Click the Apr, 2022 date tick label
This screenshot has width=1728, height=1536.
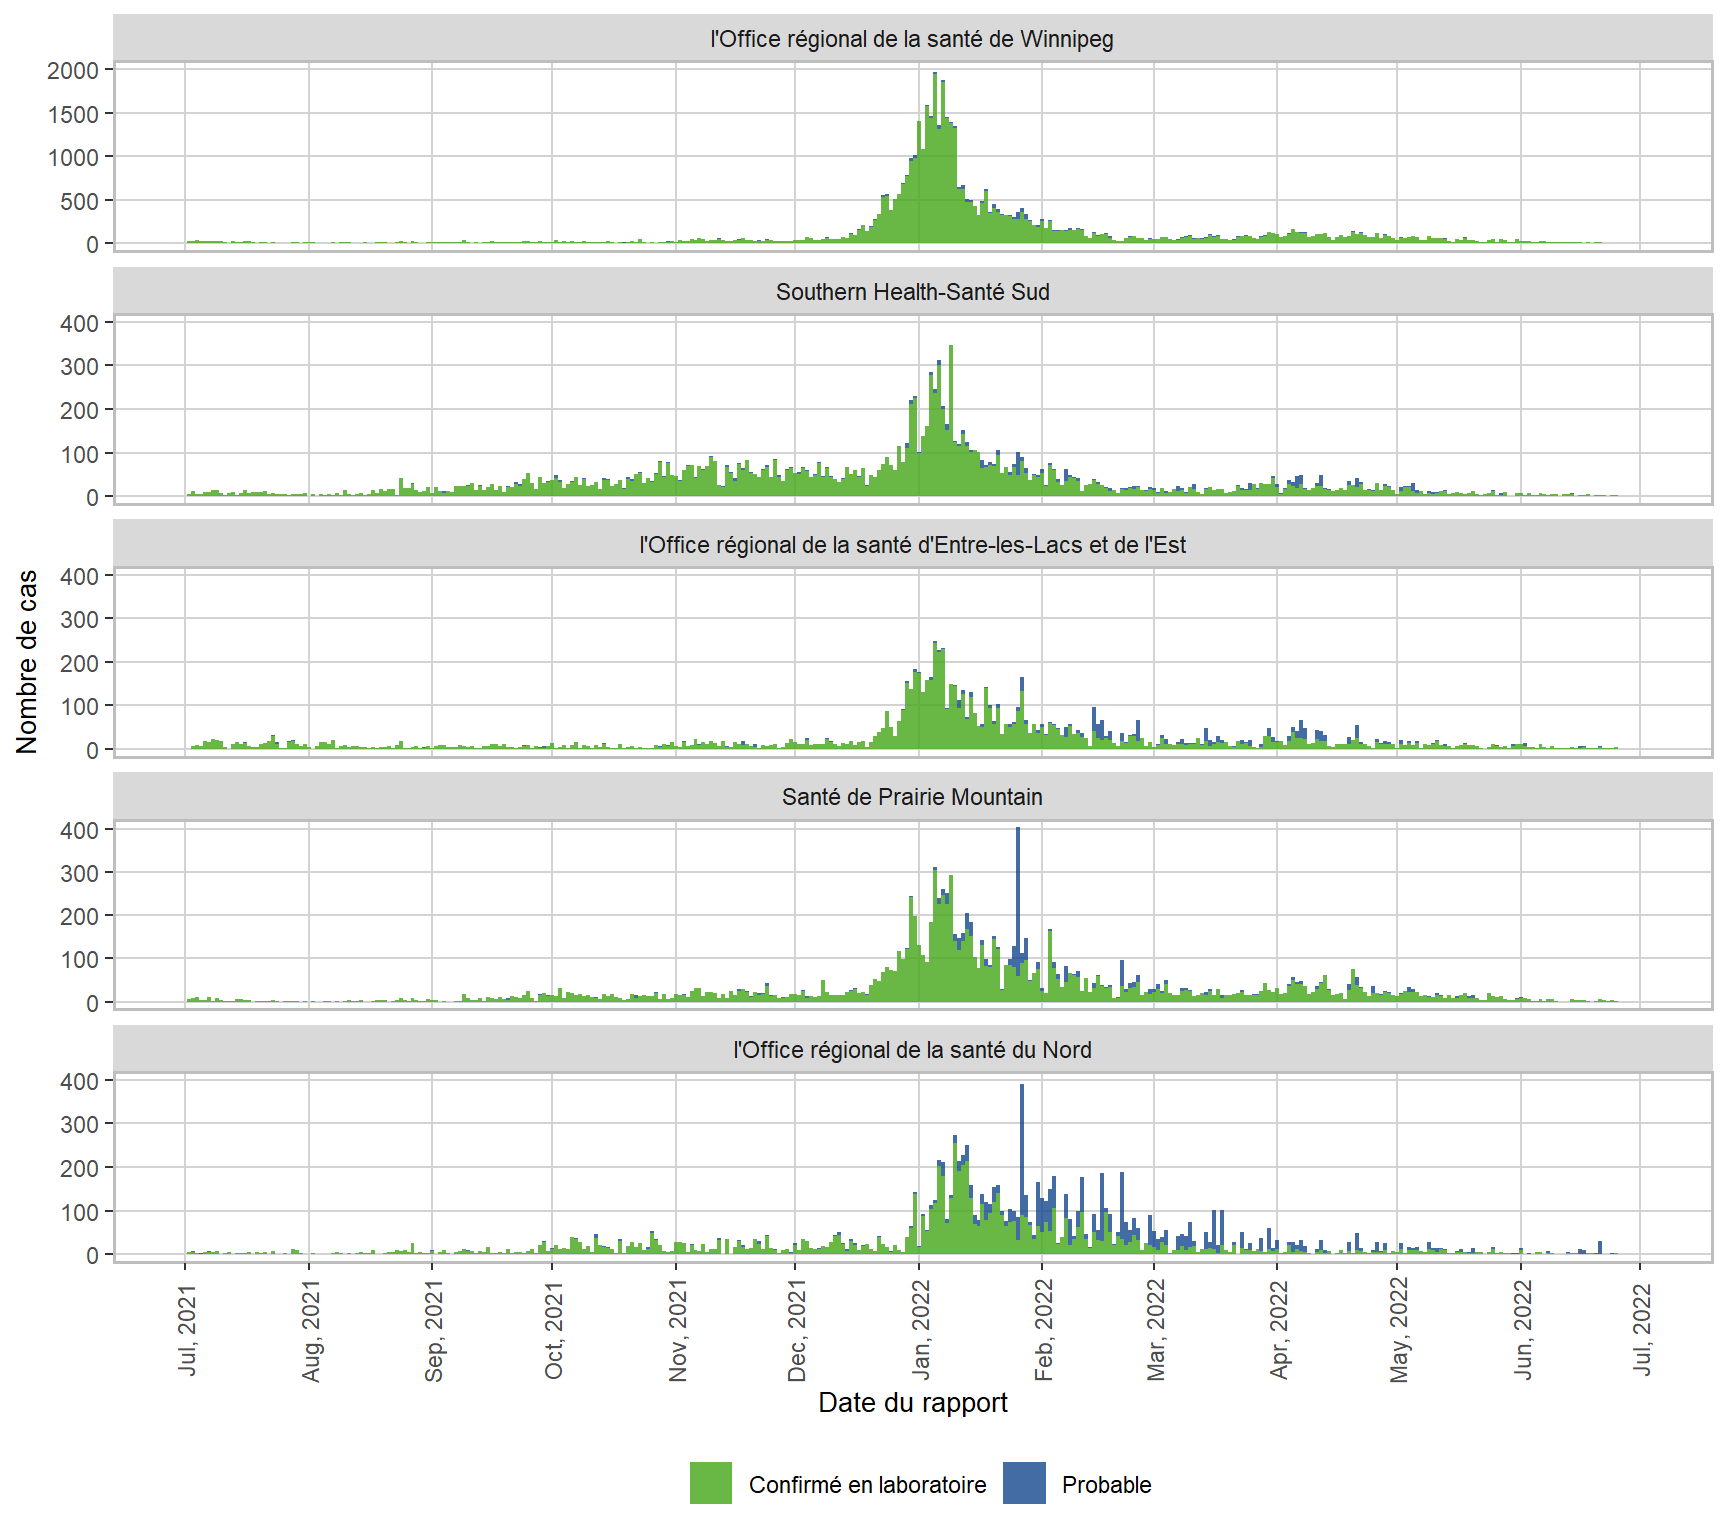pos(1278,1330)
